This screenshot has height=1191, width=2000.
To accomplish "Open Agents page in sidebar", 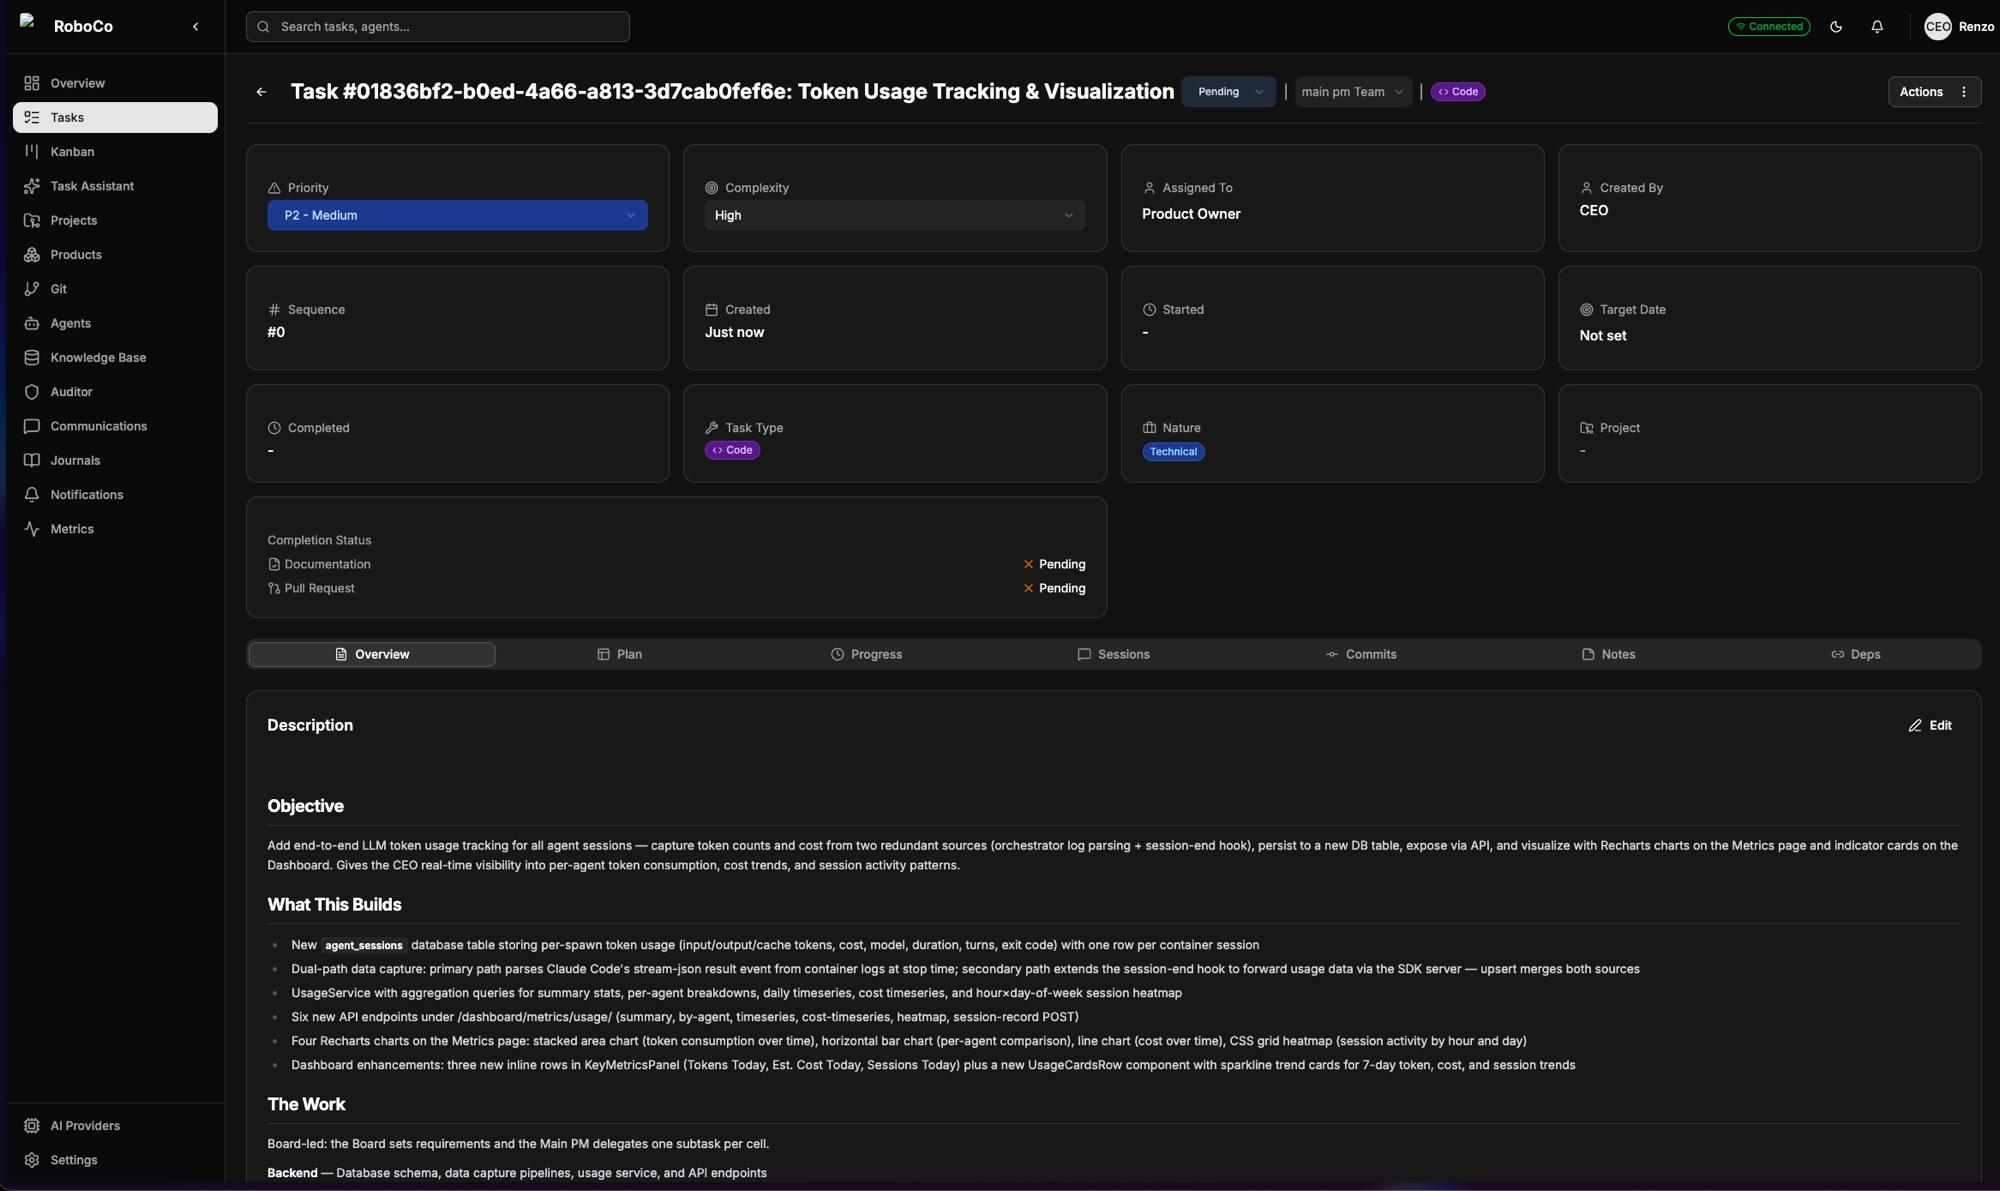I will point(115,323).
